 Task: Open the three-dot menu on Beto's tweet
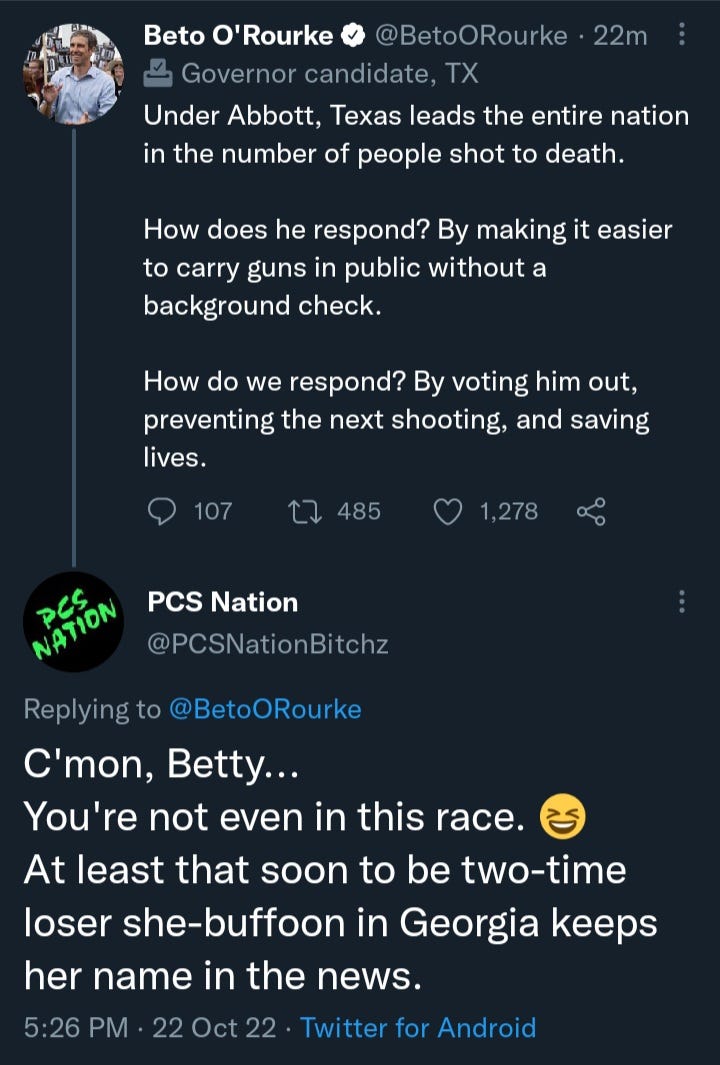click(683, 33)
